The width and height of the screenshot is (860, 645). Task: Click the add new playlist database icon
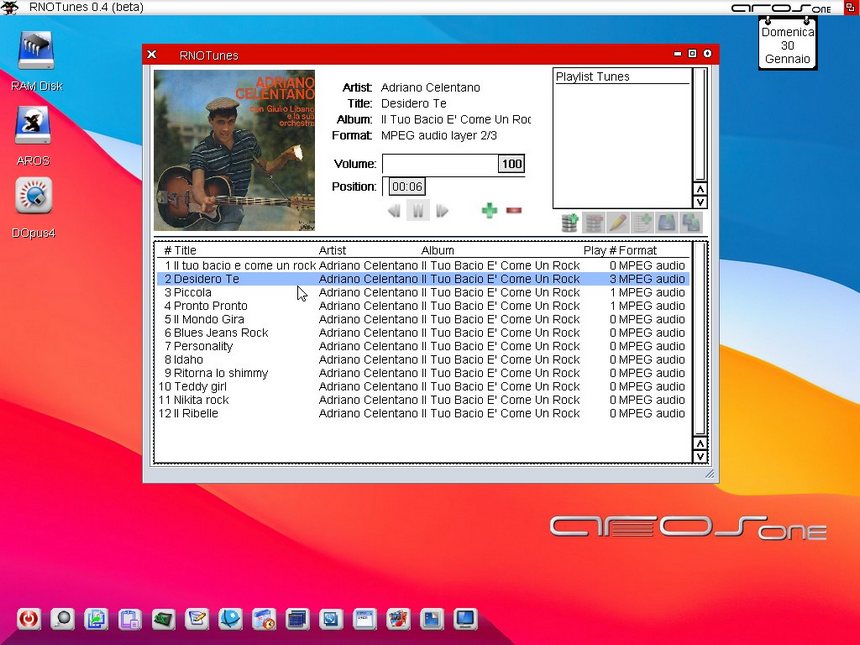pyautogui.click(x=570, y=223)
